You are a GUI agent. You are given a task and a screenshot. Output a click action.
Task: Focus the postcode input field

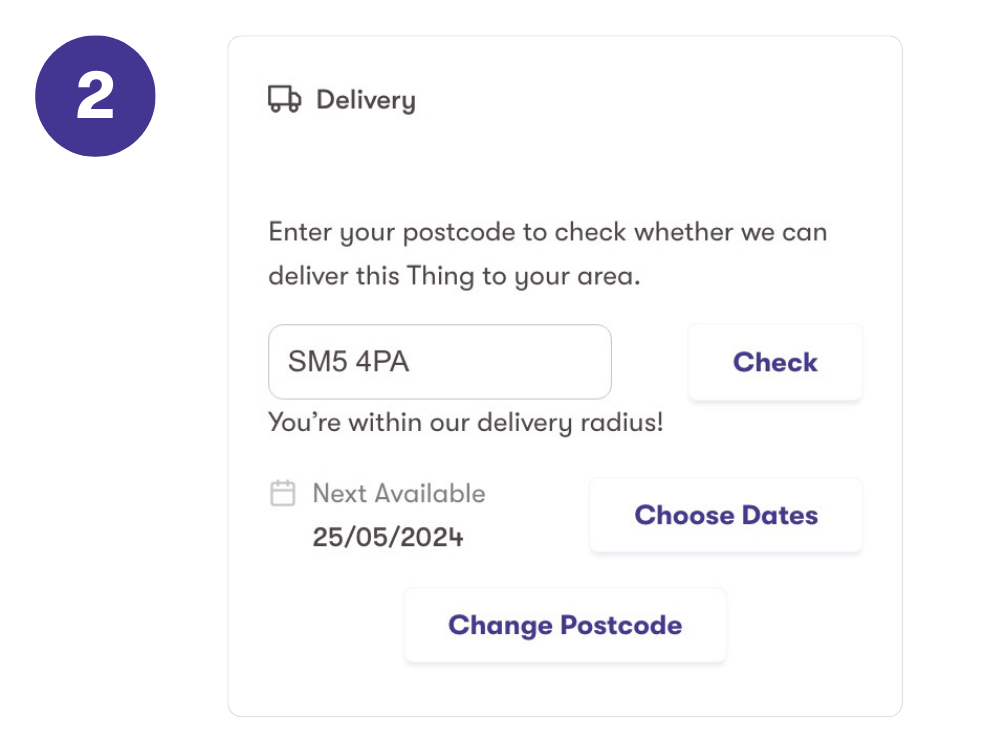440,362
